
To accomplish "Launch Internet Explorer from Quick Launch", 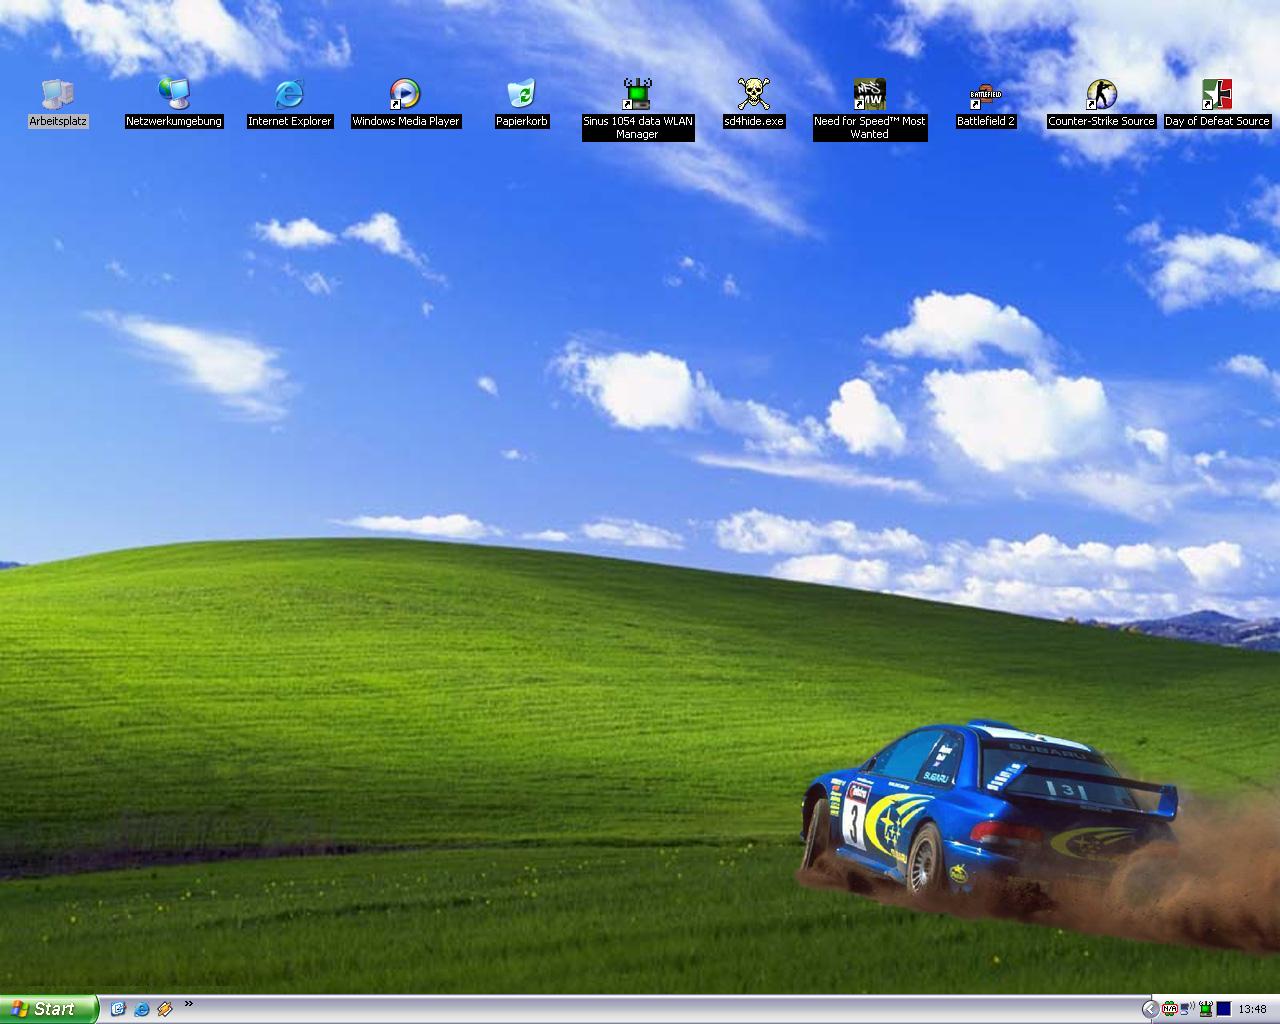I will tap(142, 1009).
